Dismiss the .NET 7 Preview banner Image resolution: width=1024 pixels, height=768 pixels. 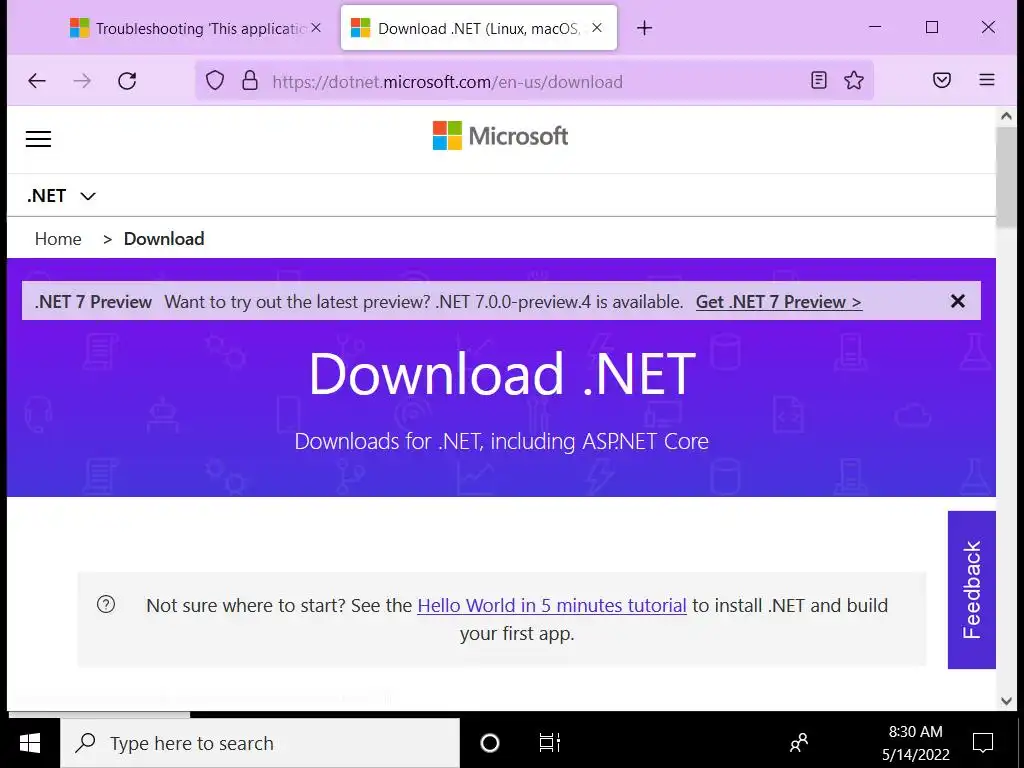point(957,301)
